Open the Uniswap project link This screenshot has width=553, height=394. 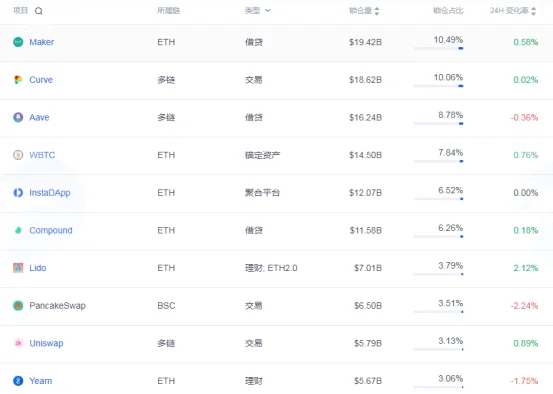pyautogui.click(x=46, y=343)
